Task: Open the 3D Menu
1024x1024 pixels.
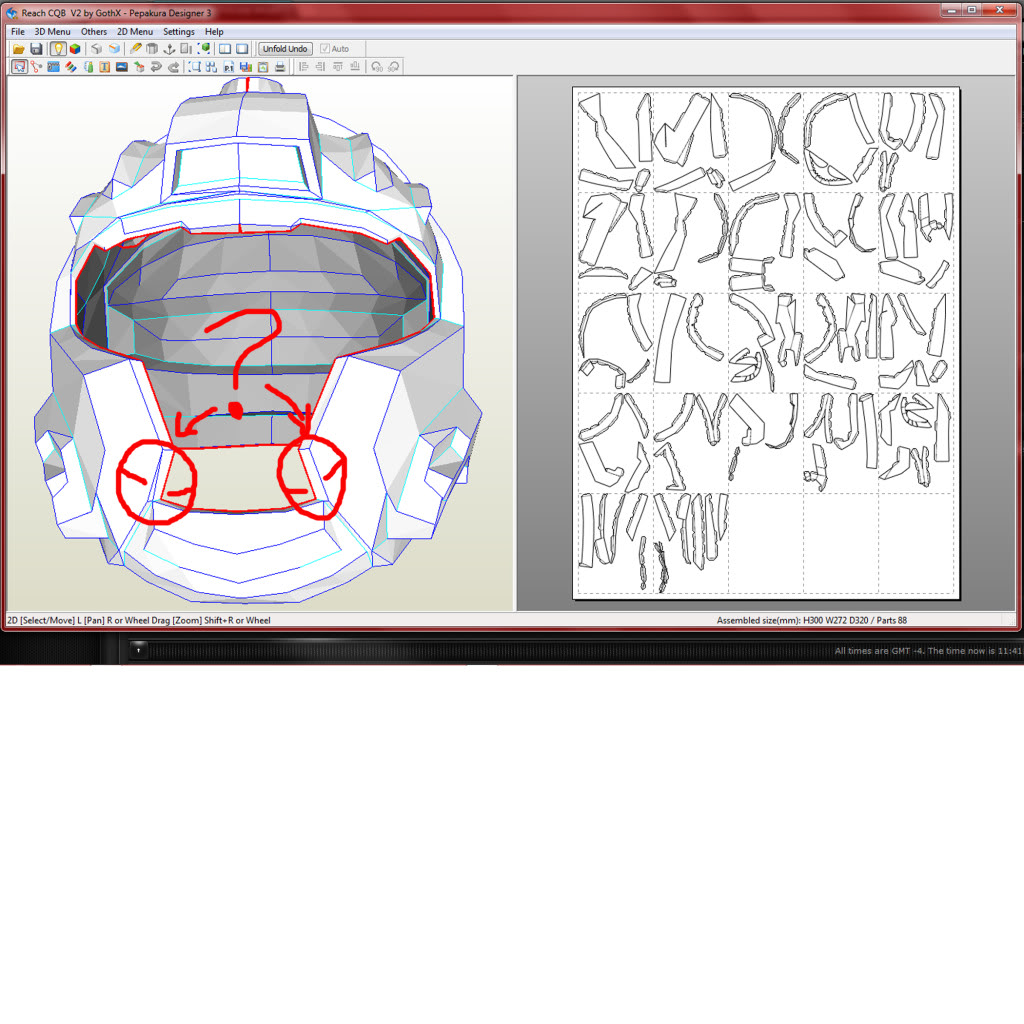Action: pos(52,31)
